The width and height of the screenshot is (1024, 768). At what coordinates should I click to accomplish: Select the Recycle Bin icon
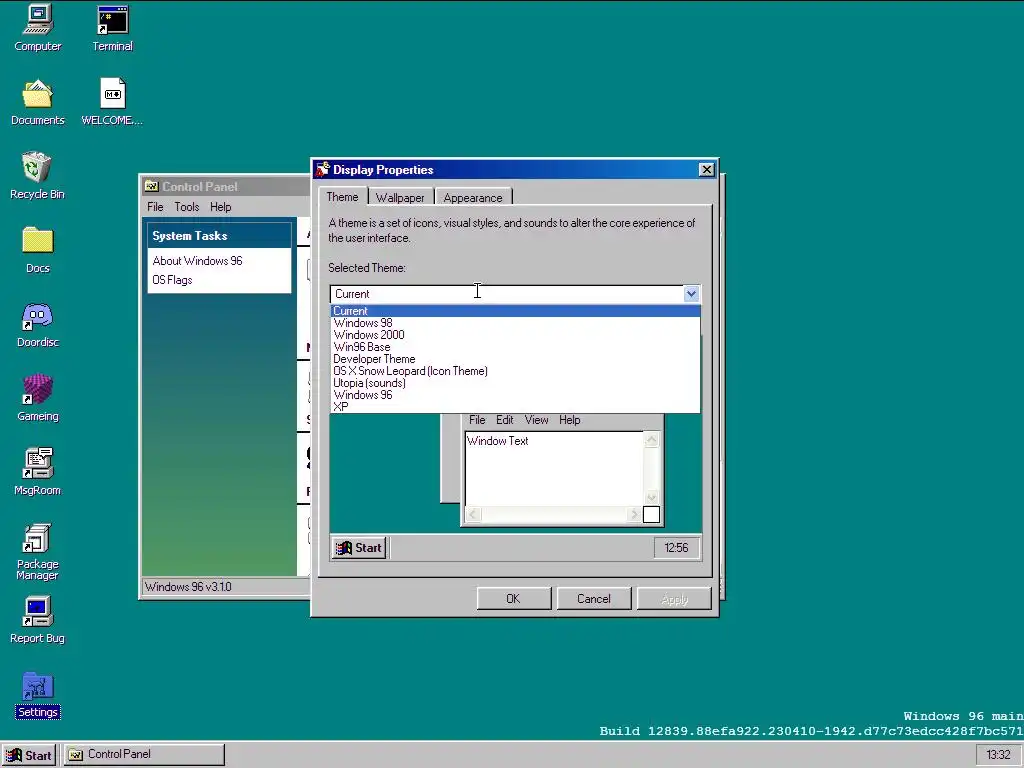(37, 175)
